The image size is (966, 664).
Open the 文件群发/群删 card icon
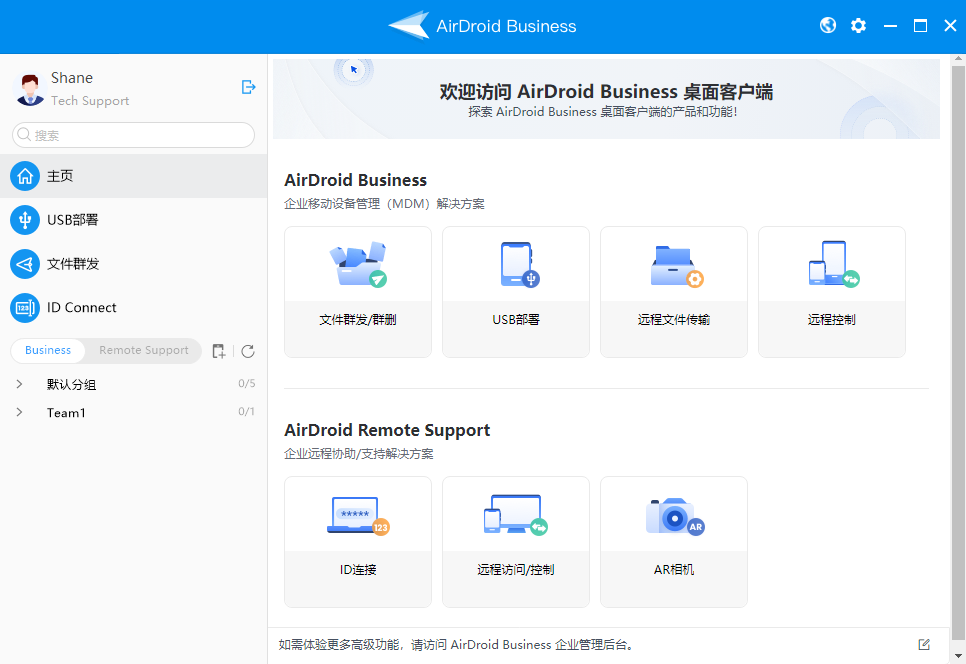click(x=358, y=264)
